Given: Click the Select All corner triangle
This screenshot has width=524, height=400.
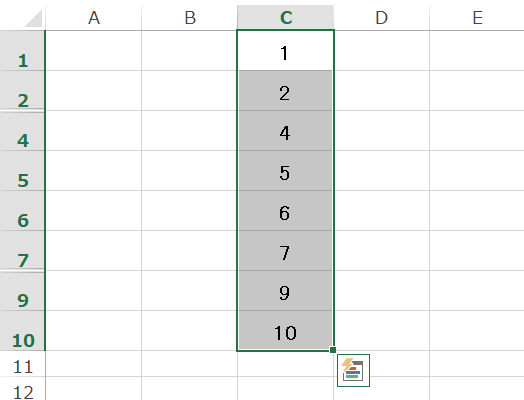Looking at the screenshot, I should pos(33,18).
